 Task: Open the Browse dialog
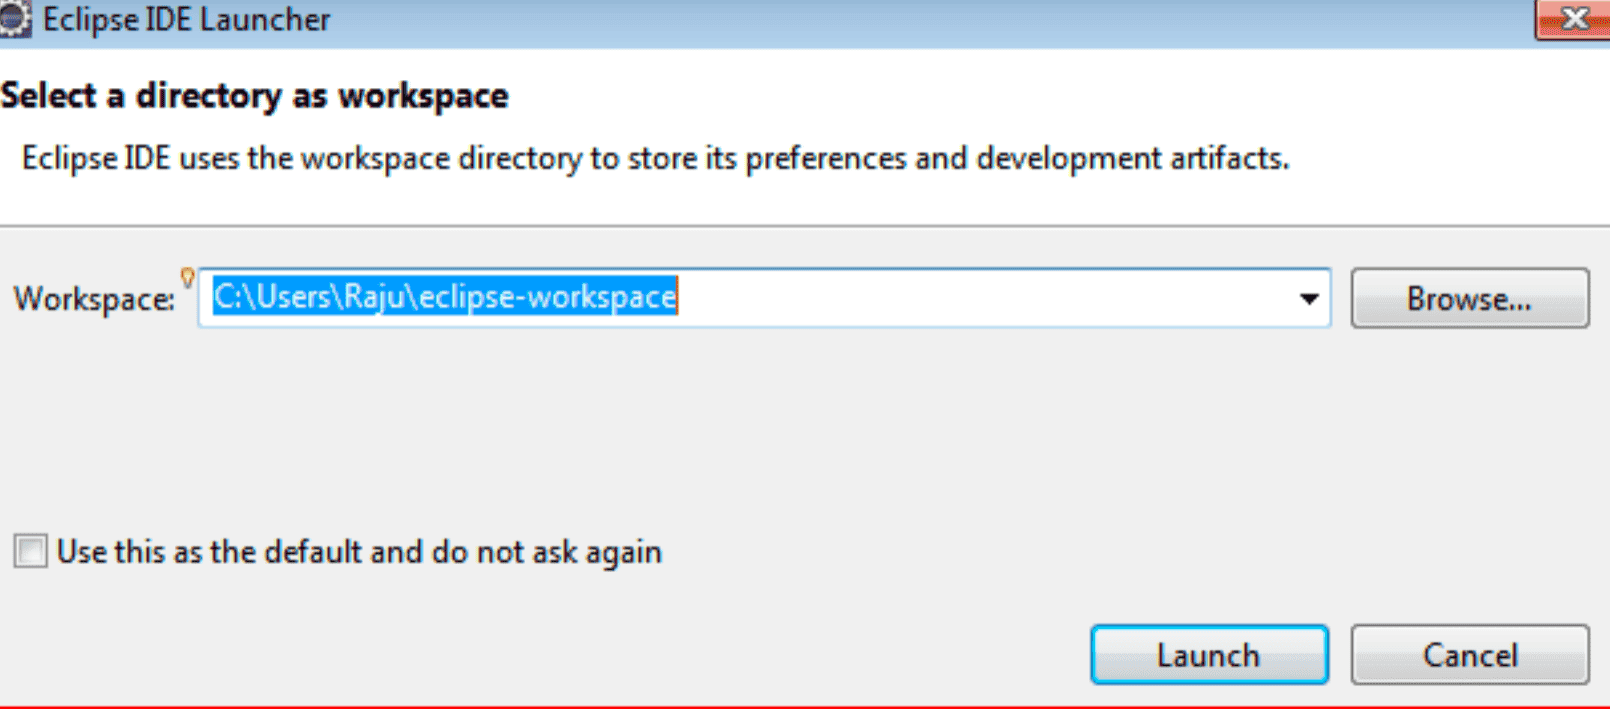coord(1469,298)
